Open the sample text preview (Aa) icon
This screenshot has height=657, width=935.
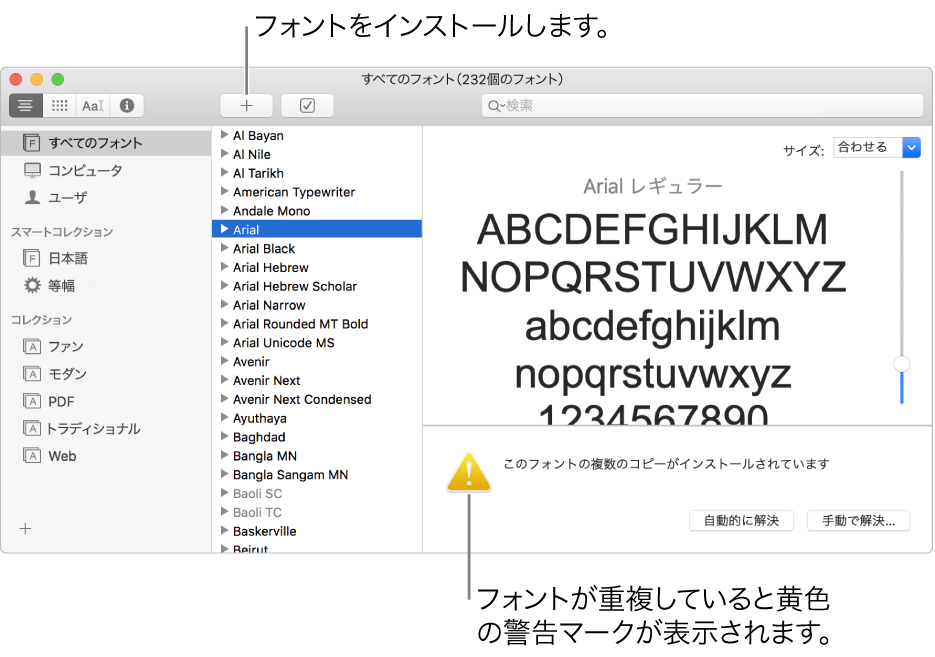(91, 105)
